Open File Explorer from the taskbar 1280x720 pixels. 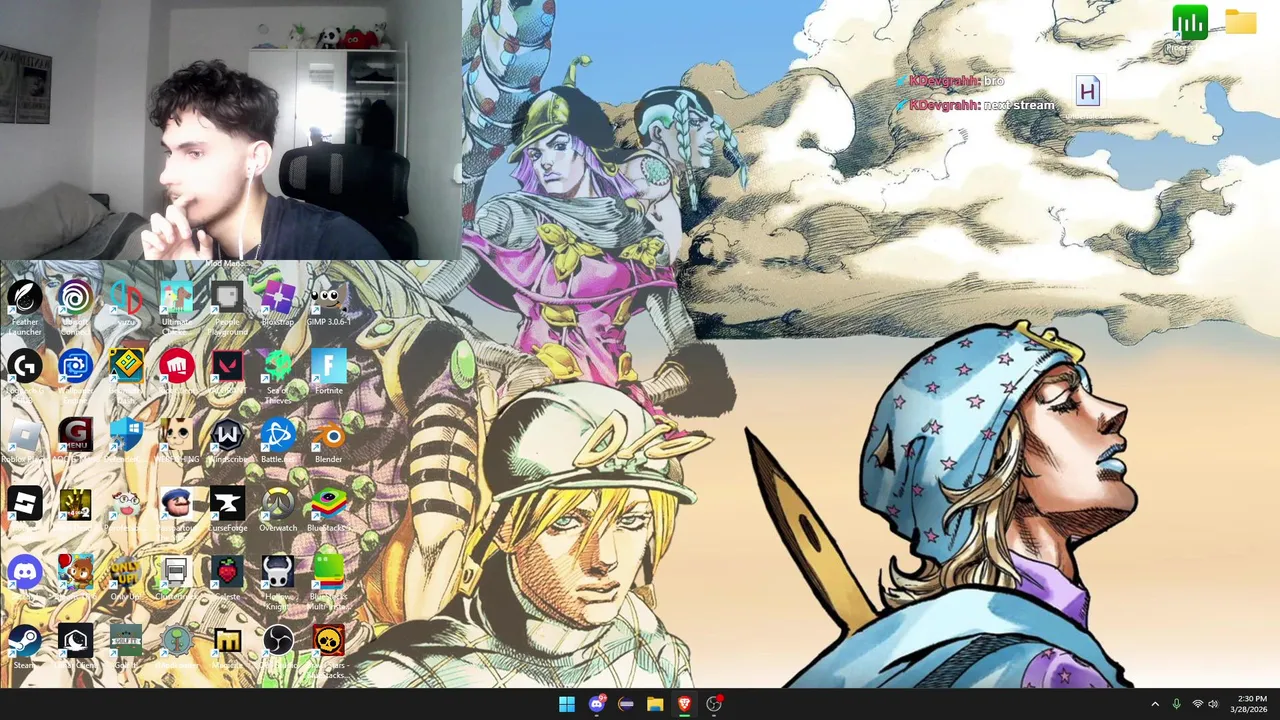coord(655,704)
